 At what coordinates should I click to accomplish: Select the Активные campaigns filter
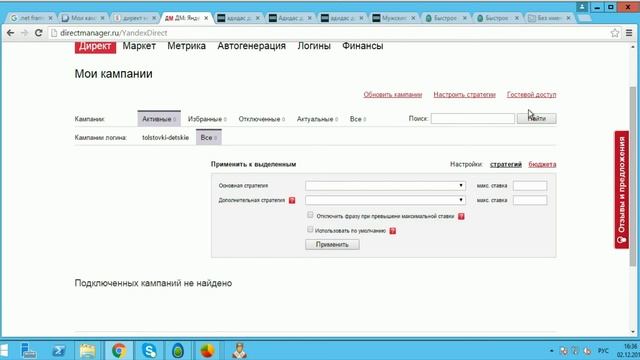pyautogui.click(x=159, y=119)
